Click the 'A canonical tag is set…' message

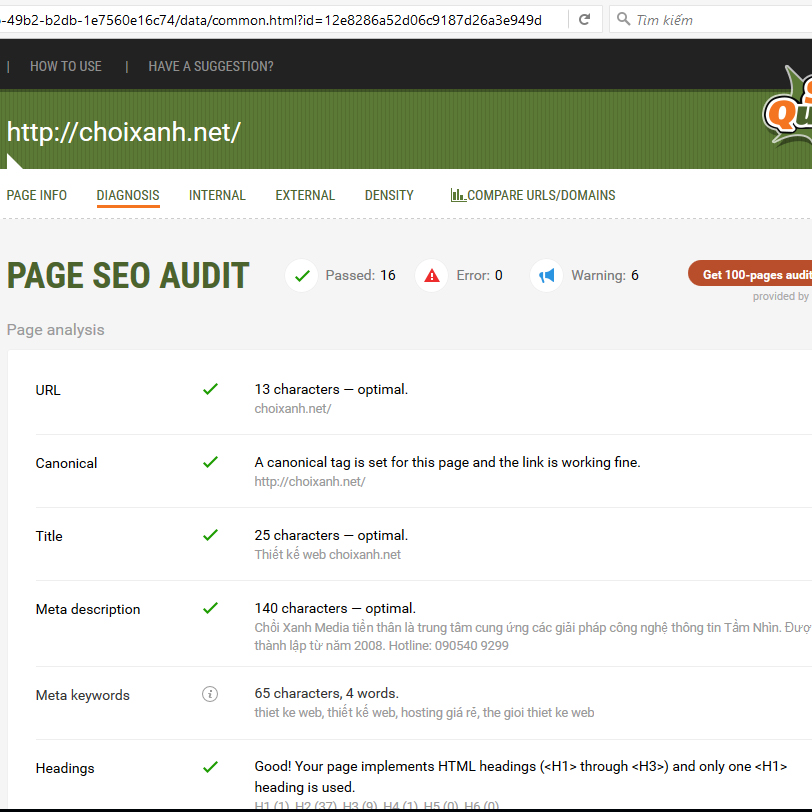pyautogui.click(x=447, y=462)
